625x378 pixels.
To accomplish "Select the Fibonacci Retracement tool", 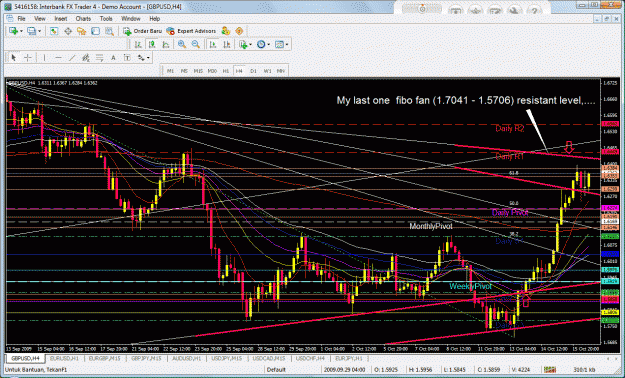I will 99,58.
